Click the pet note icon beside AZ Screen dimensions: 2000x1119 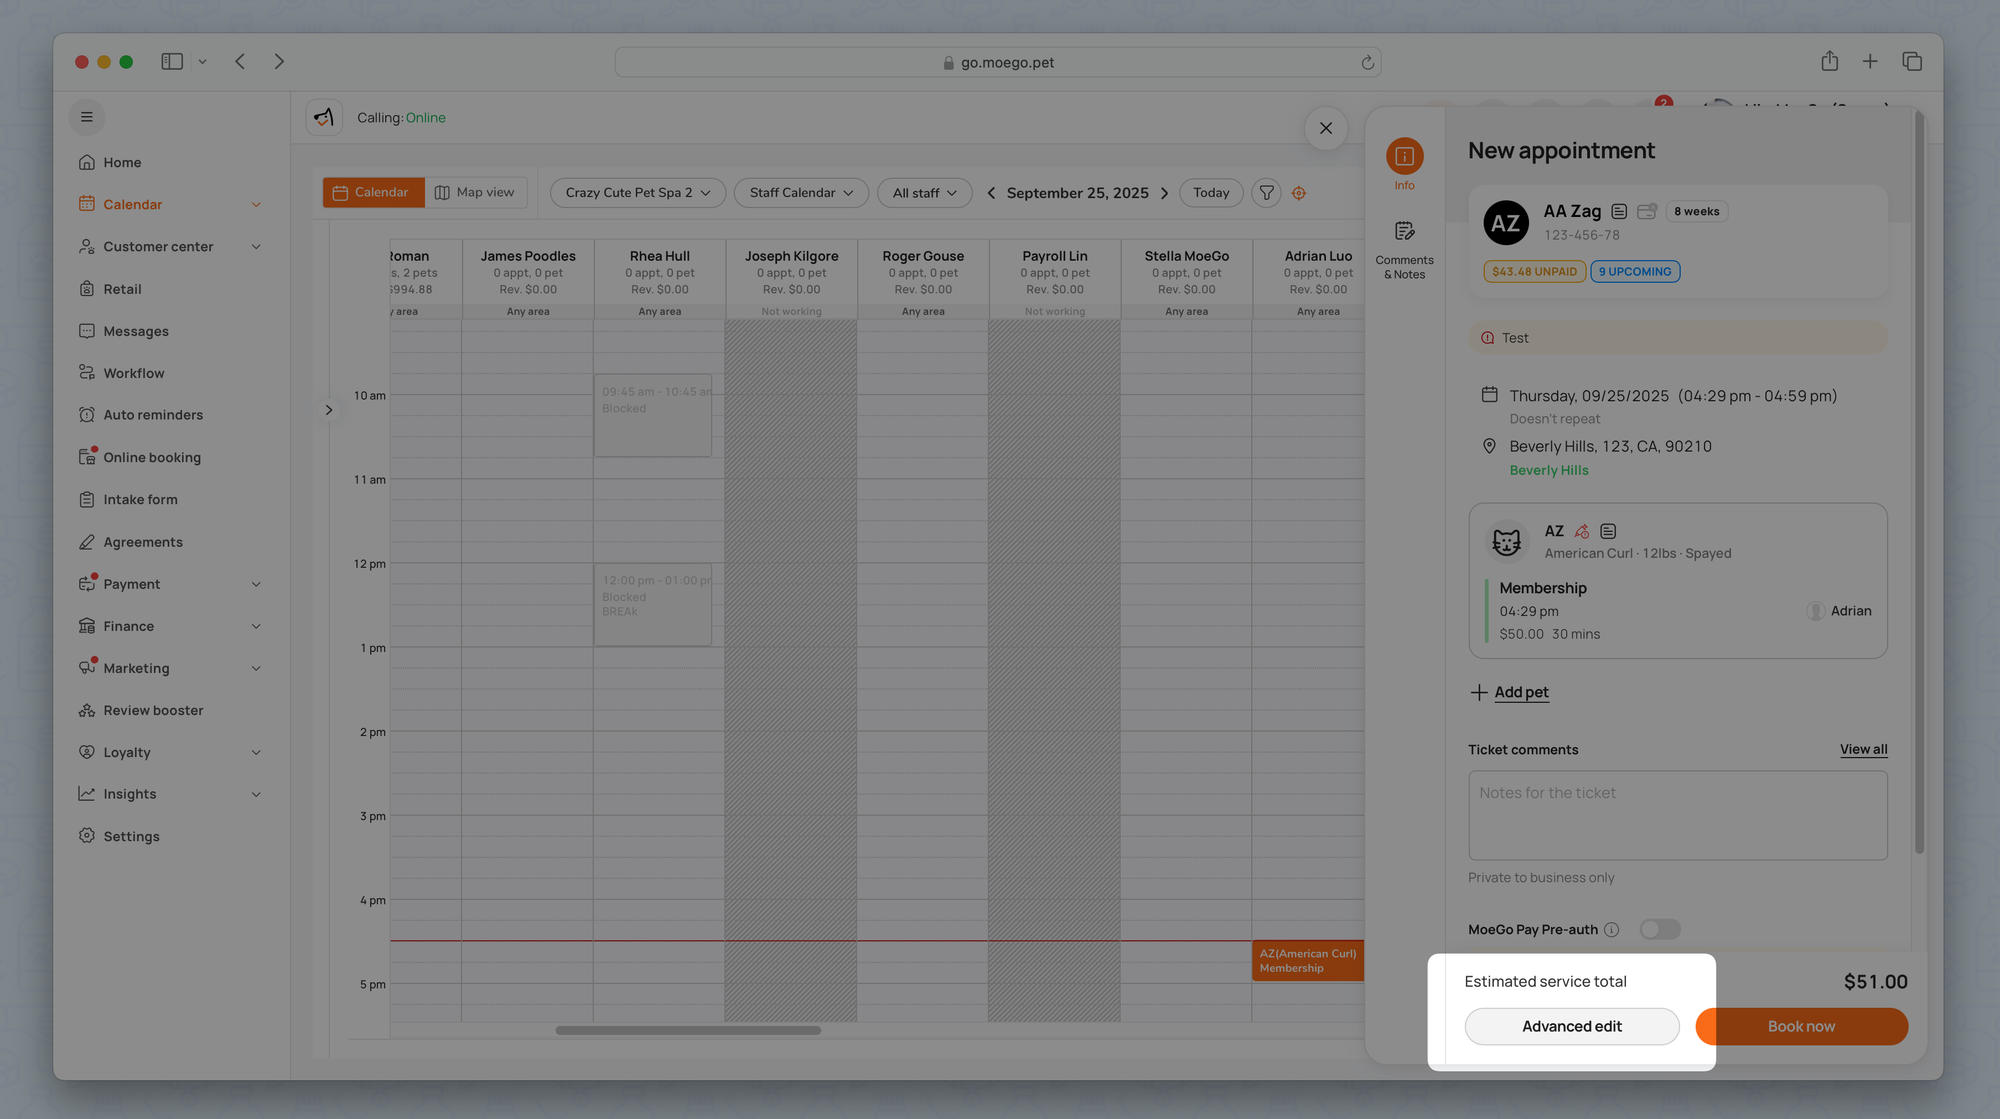point(1608,532)
